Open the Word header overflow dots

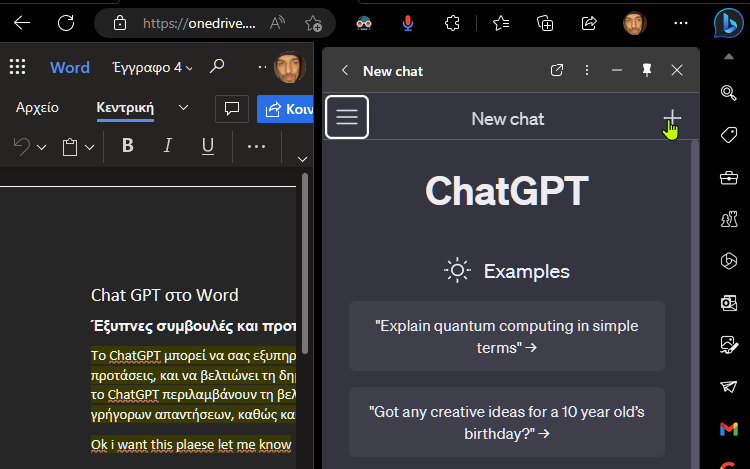[x=263, y=67]
